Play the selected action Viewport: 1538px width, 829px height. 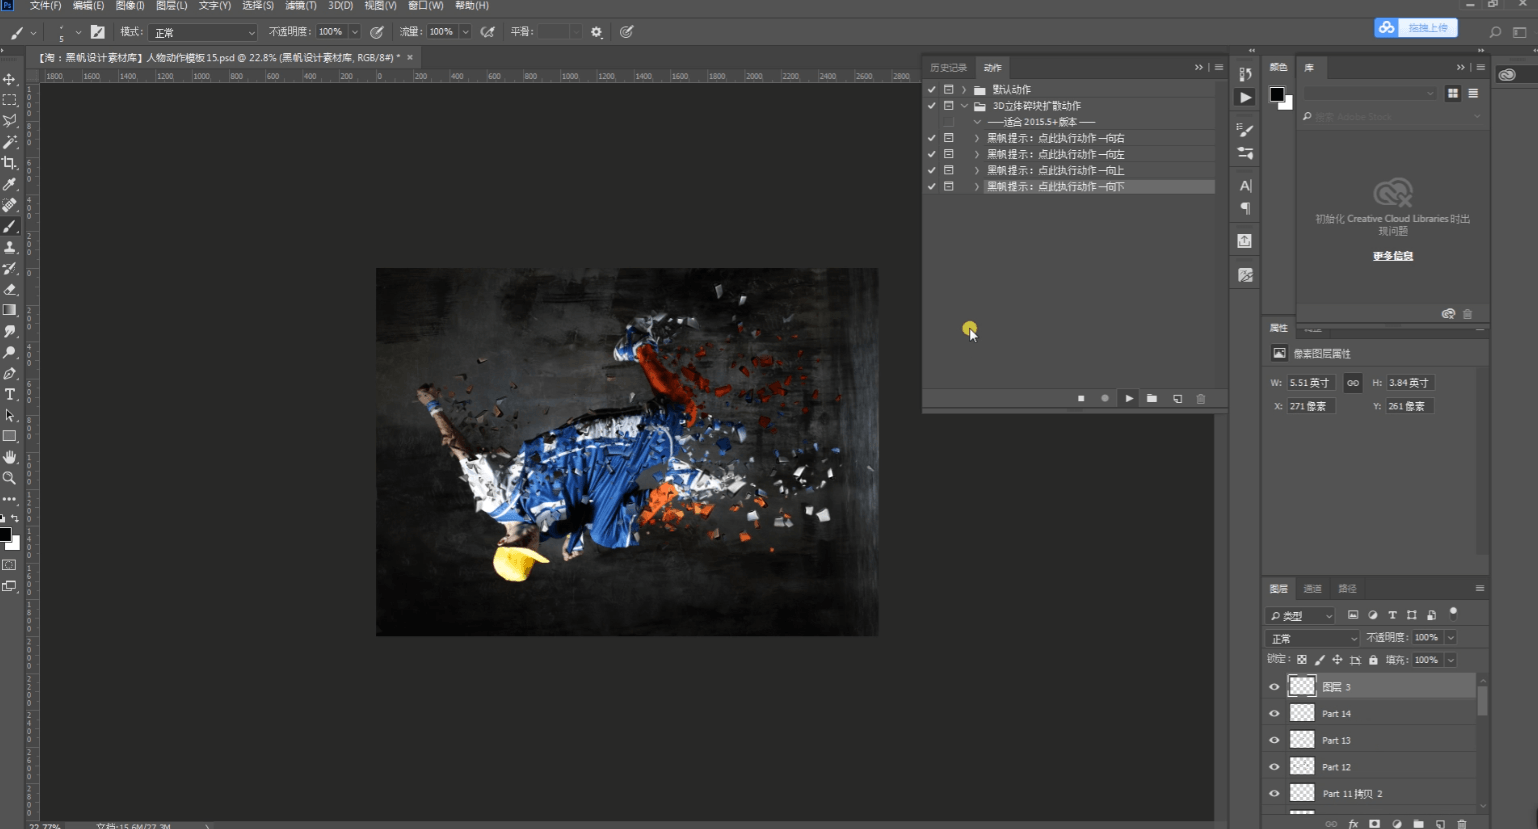pyautogui.click(x=1129, y=399)
